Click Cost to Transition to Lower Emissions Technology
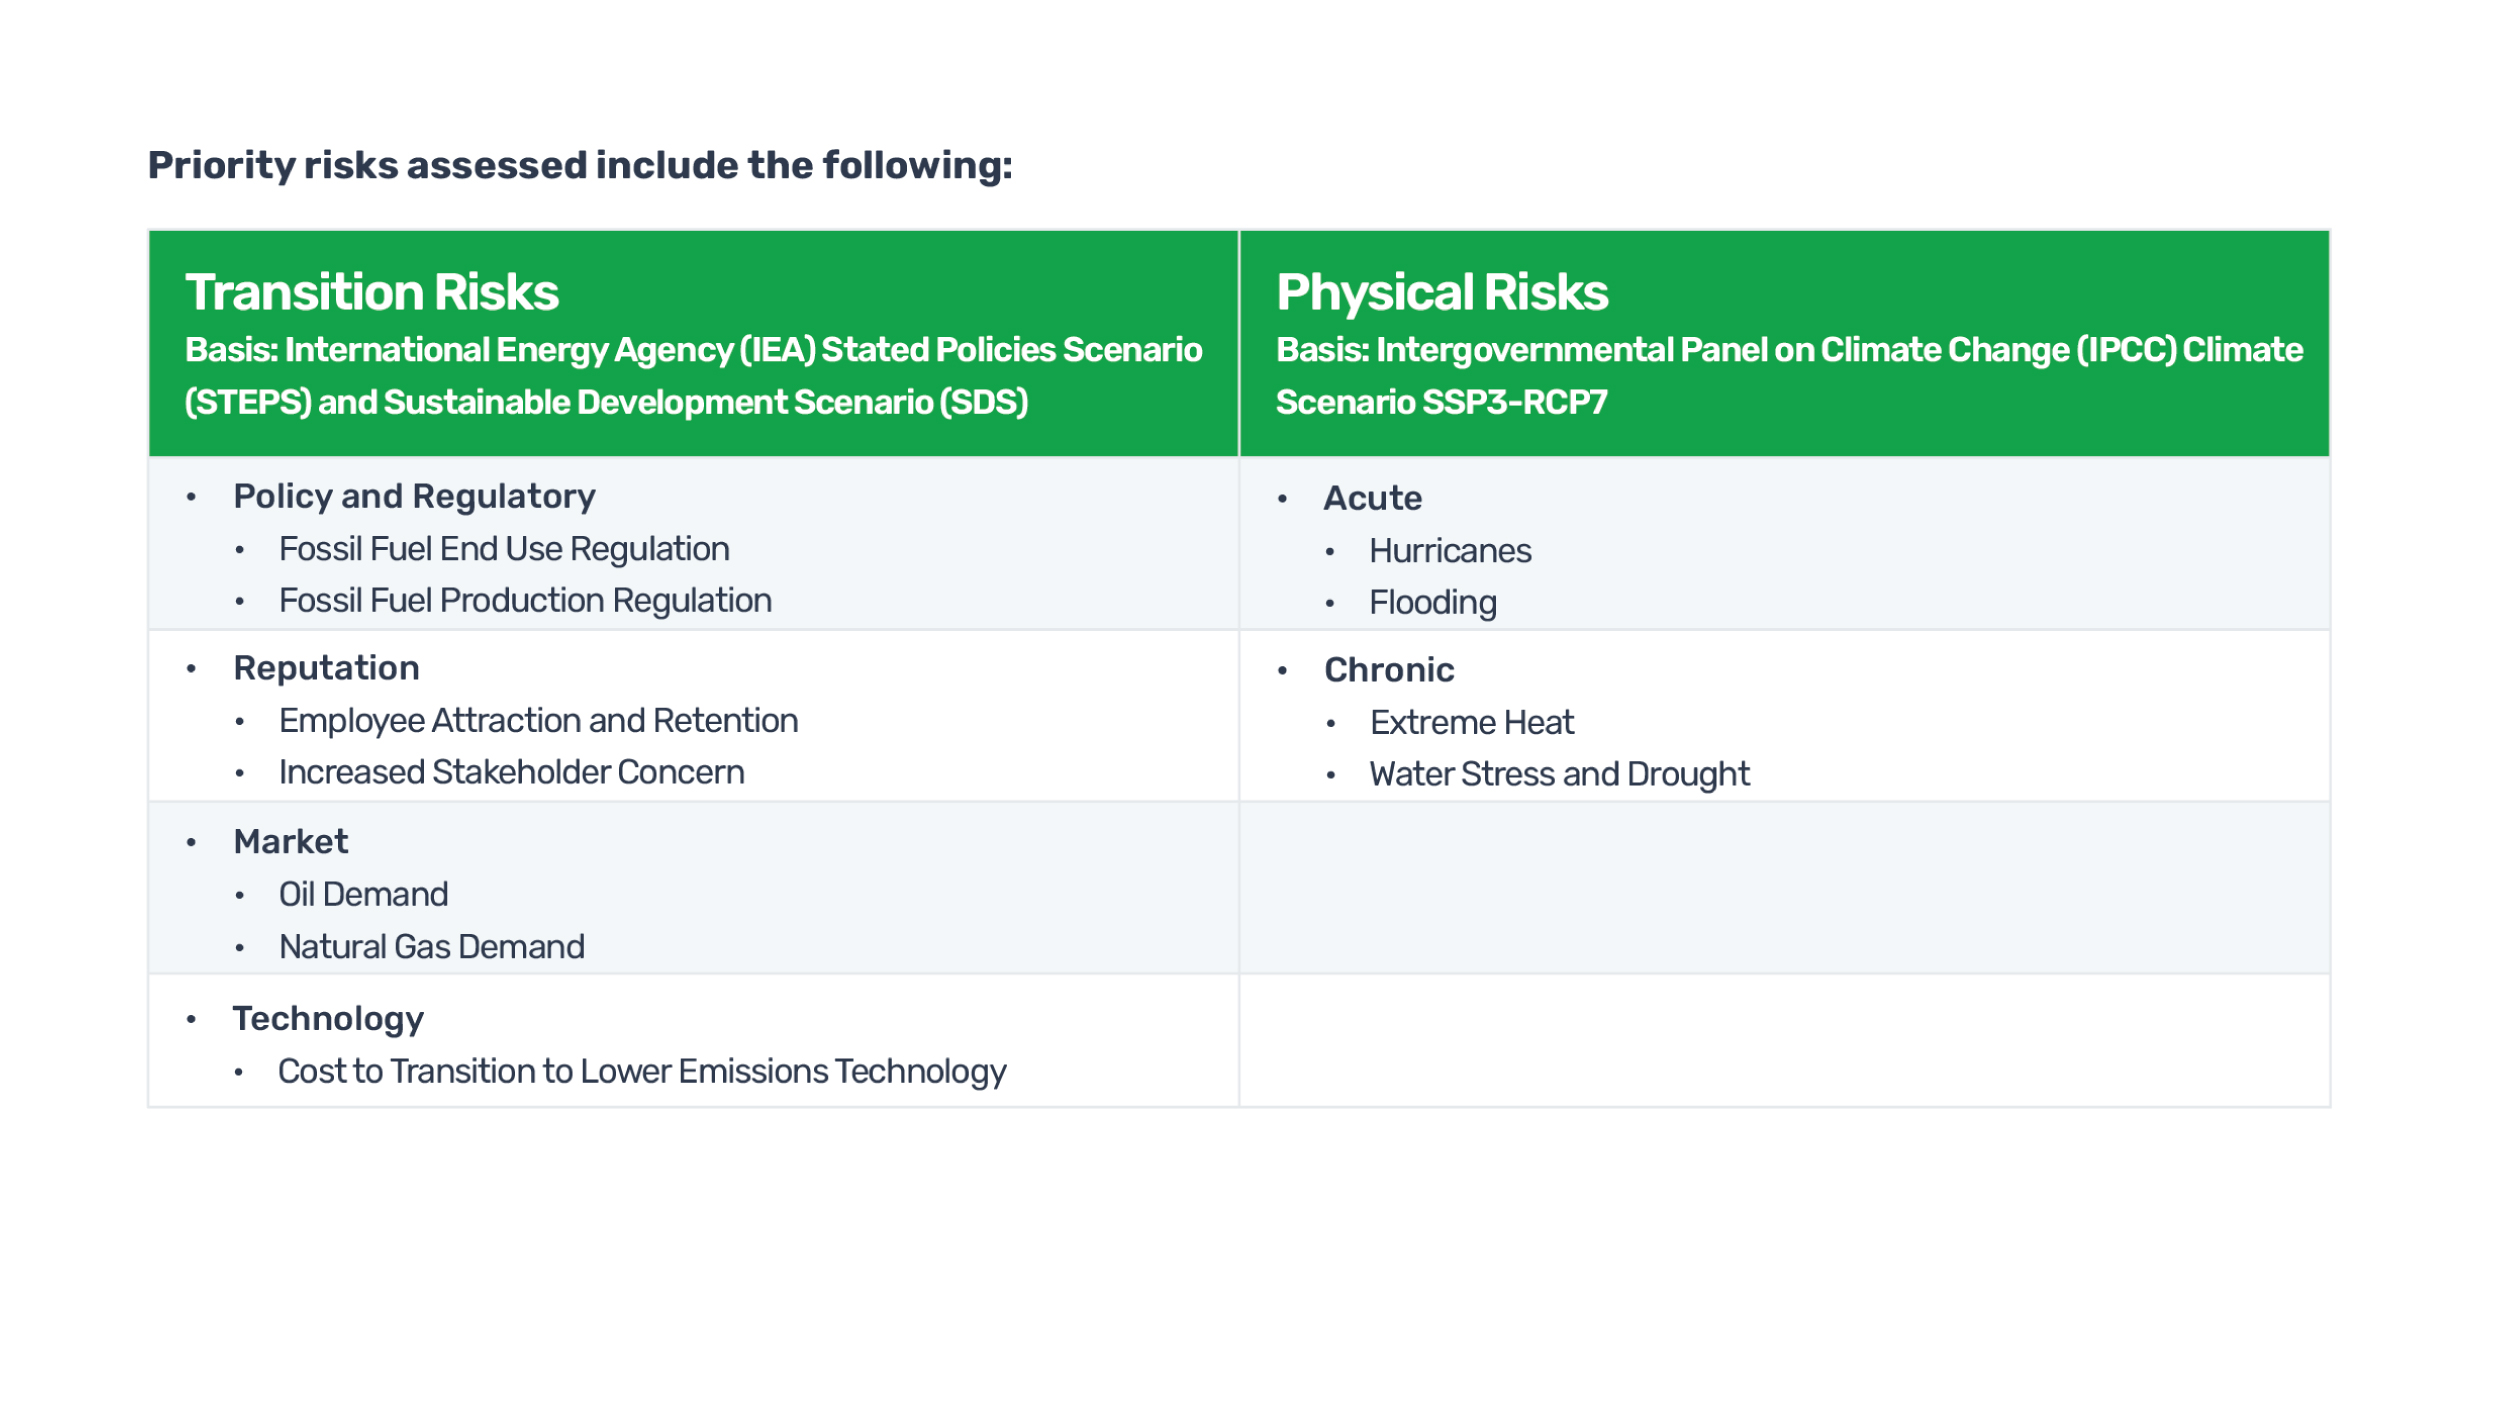The image size is (2500, 1406). 642,1071
